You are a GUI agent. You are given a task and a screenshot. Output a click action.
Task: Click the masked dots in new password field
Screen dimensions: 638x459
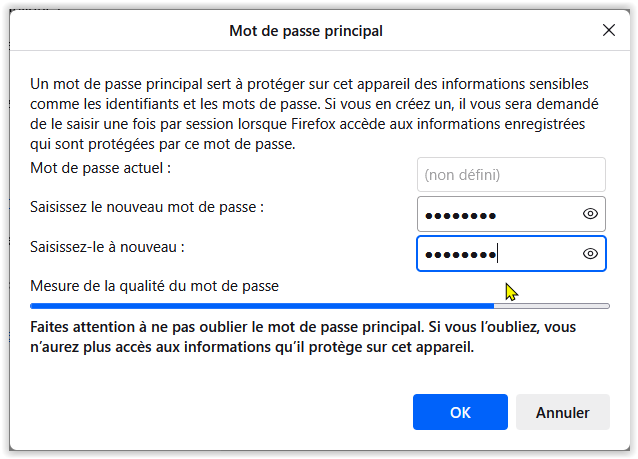460,215
